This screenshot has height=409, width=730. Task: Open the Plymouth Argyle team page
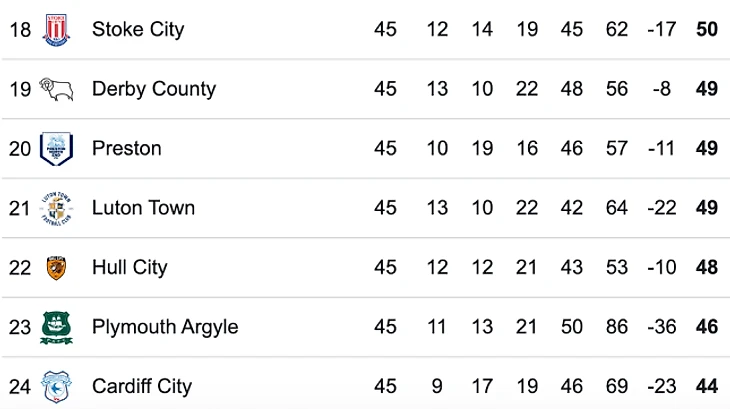[x=165, y=327]
